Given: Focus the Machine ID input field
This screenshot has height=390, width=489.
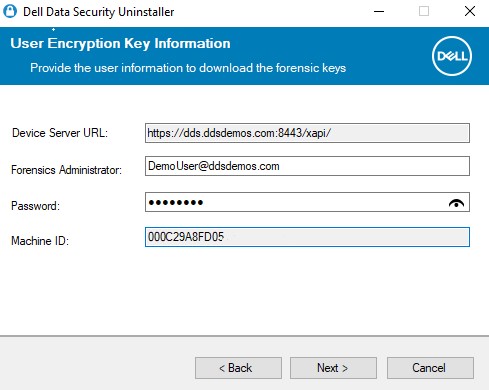Looking at the screenshot, I should 307,237.
